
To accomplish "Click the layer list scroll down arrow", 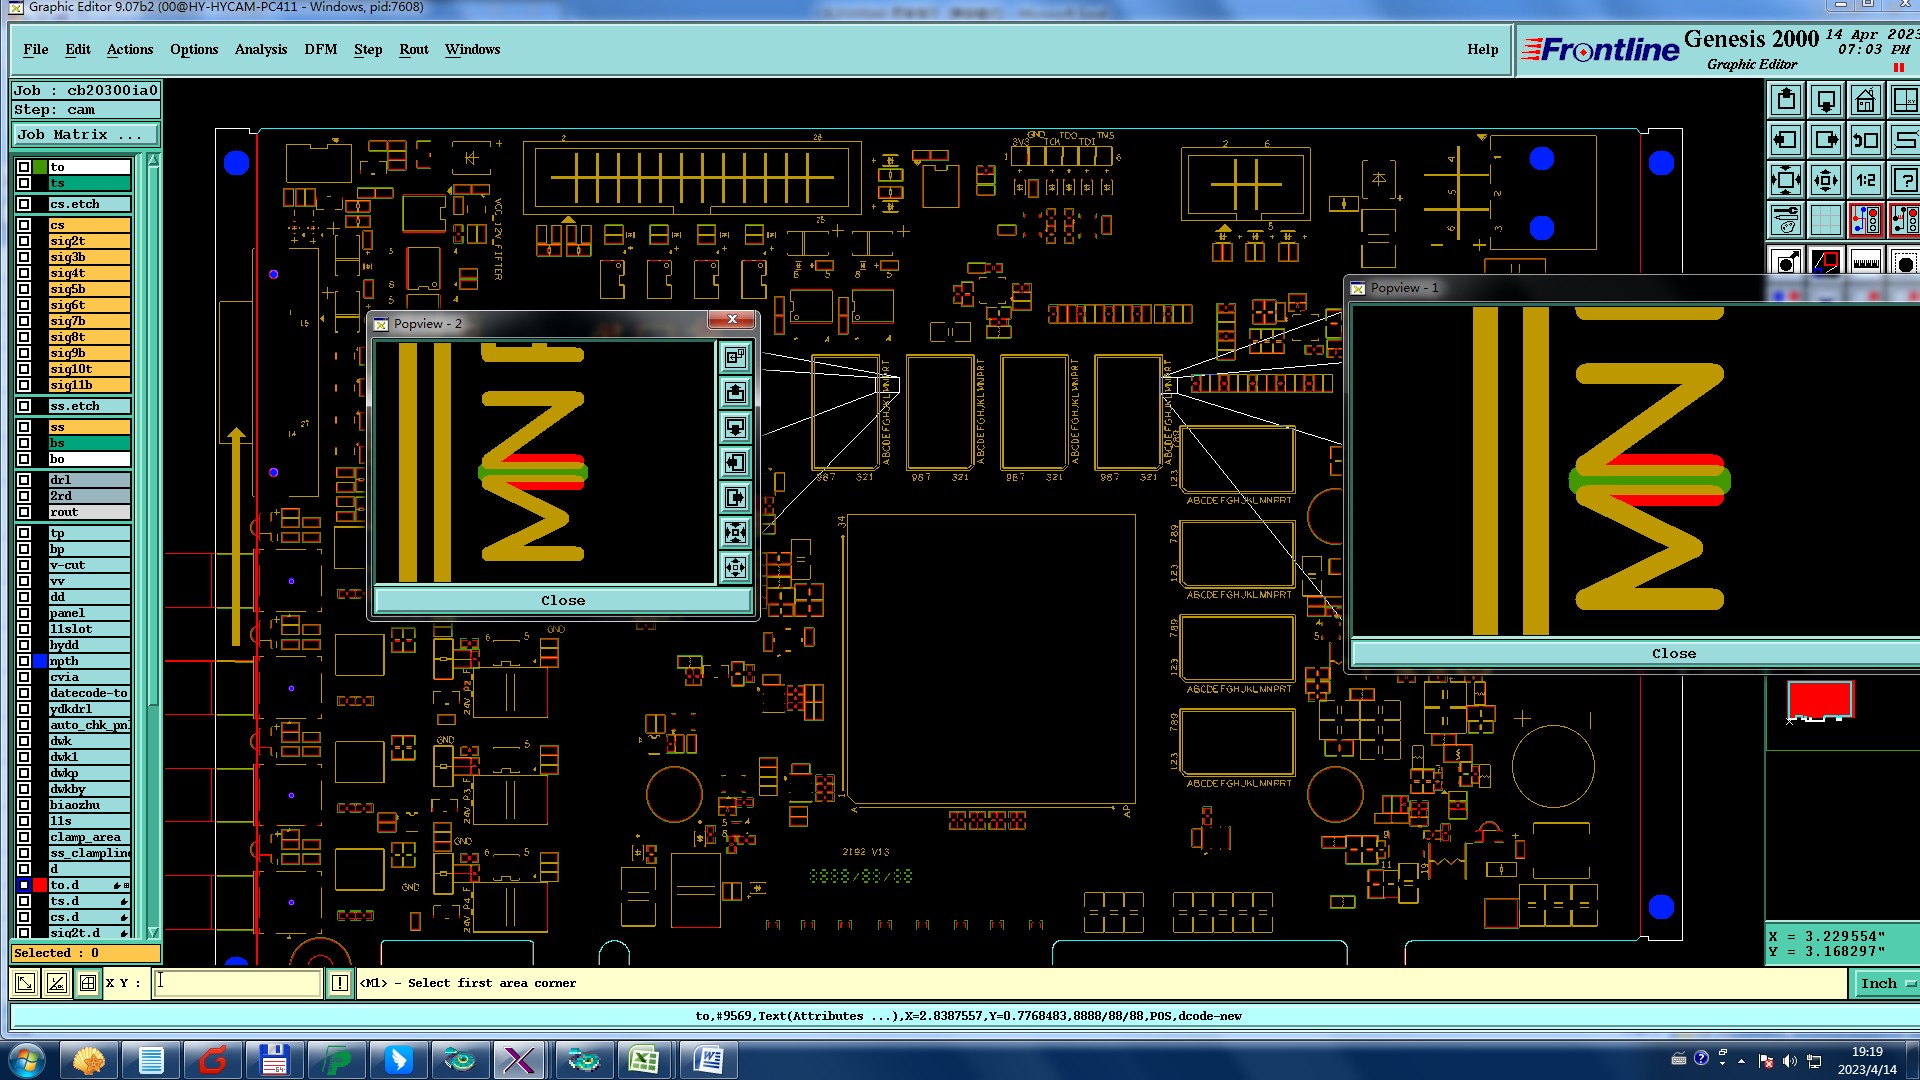I will [153, 931].
